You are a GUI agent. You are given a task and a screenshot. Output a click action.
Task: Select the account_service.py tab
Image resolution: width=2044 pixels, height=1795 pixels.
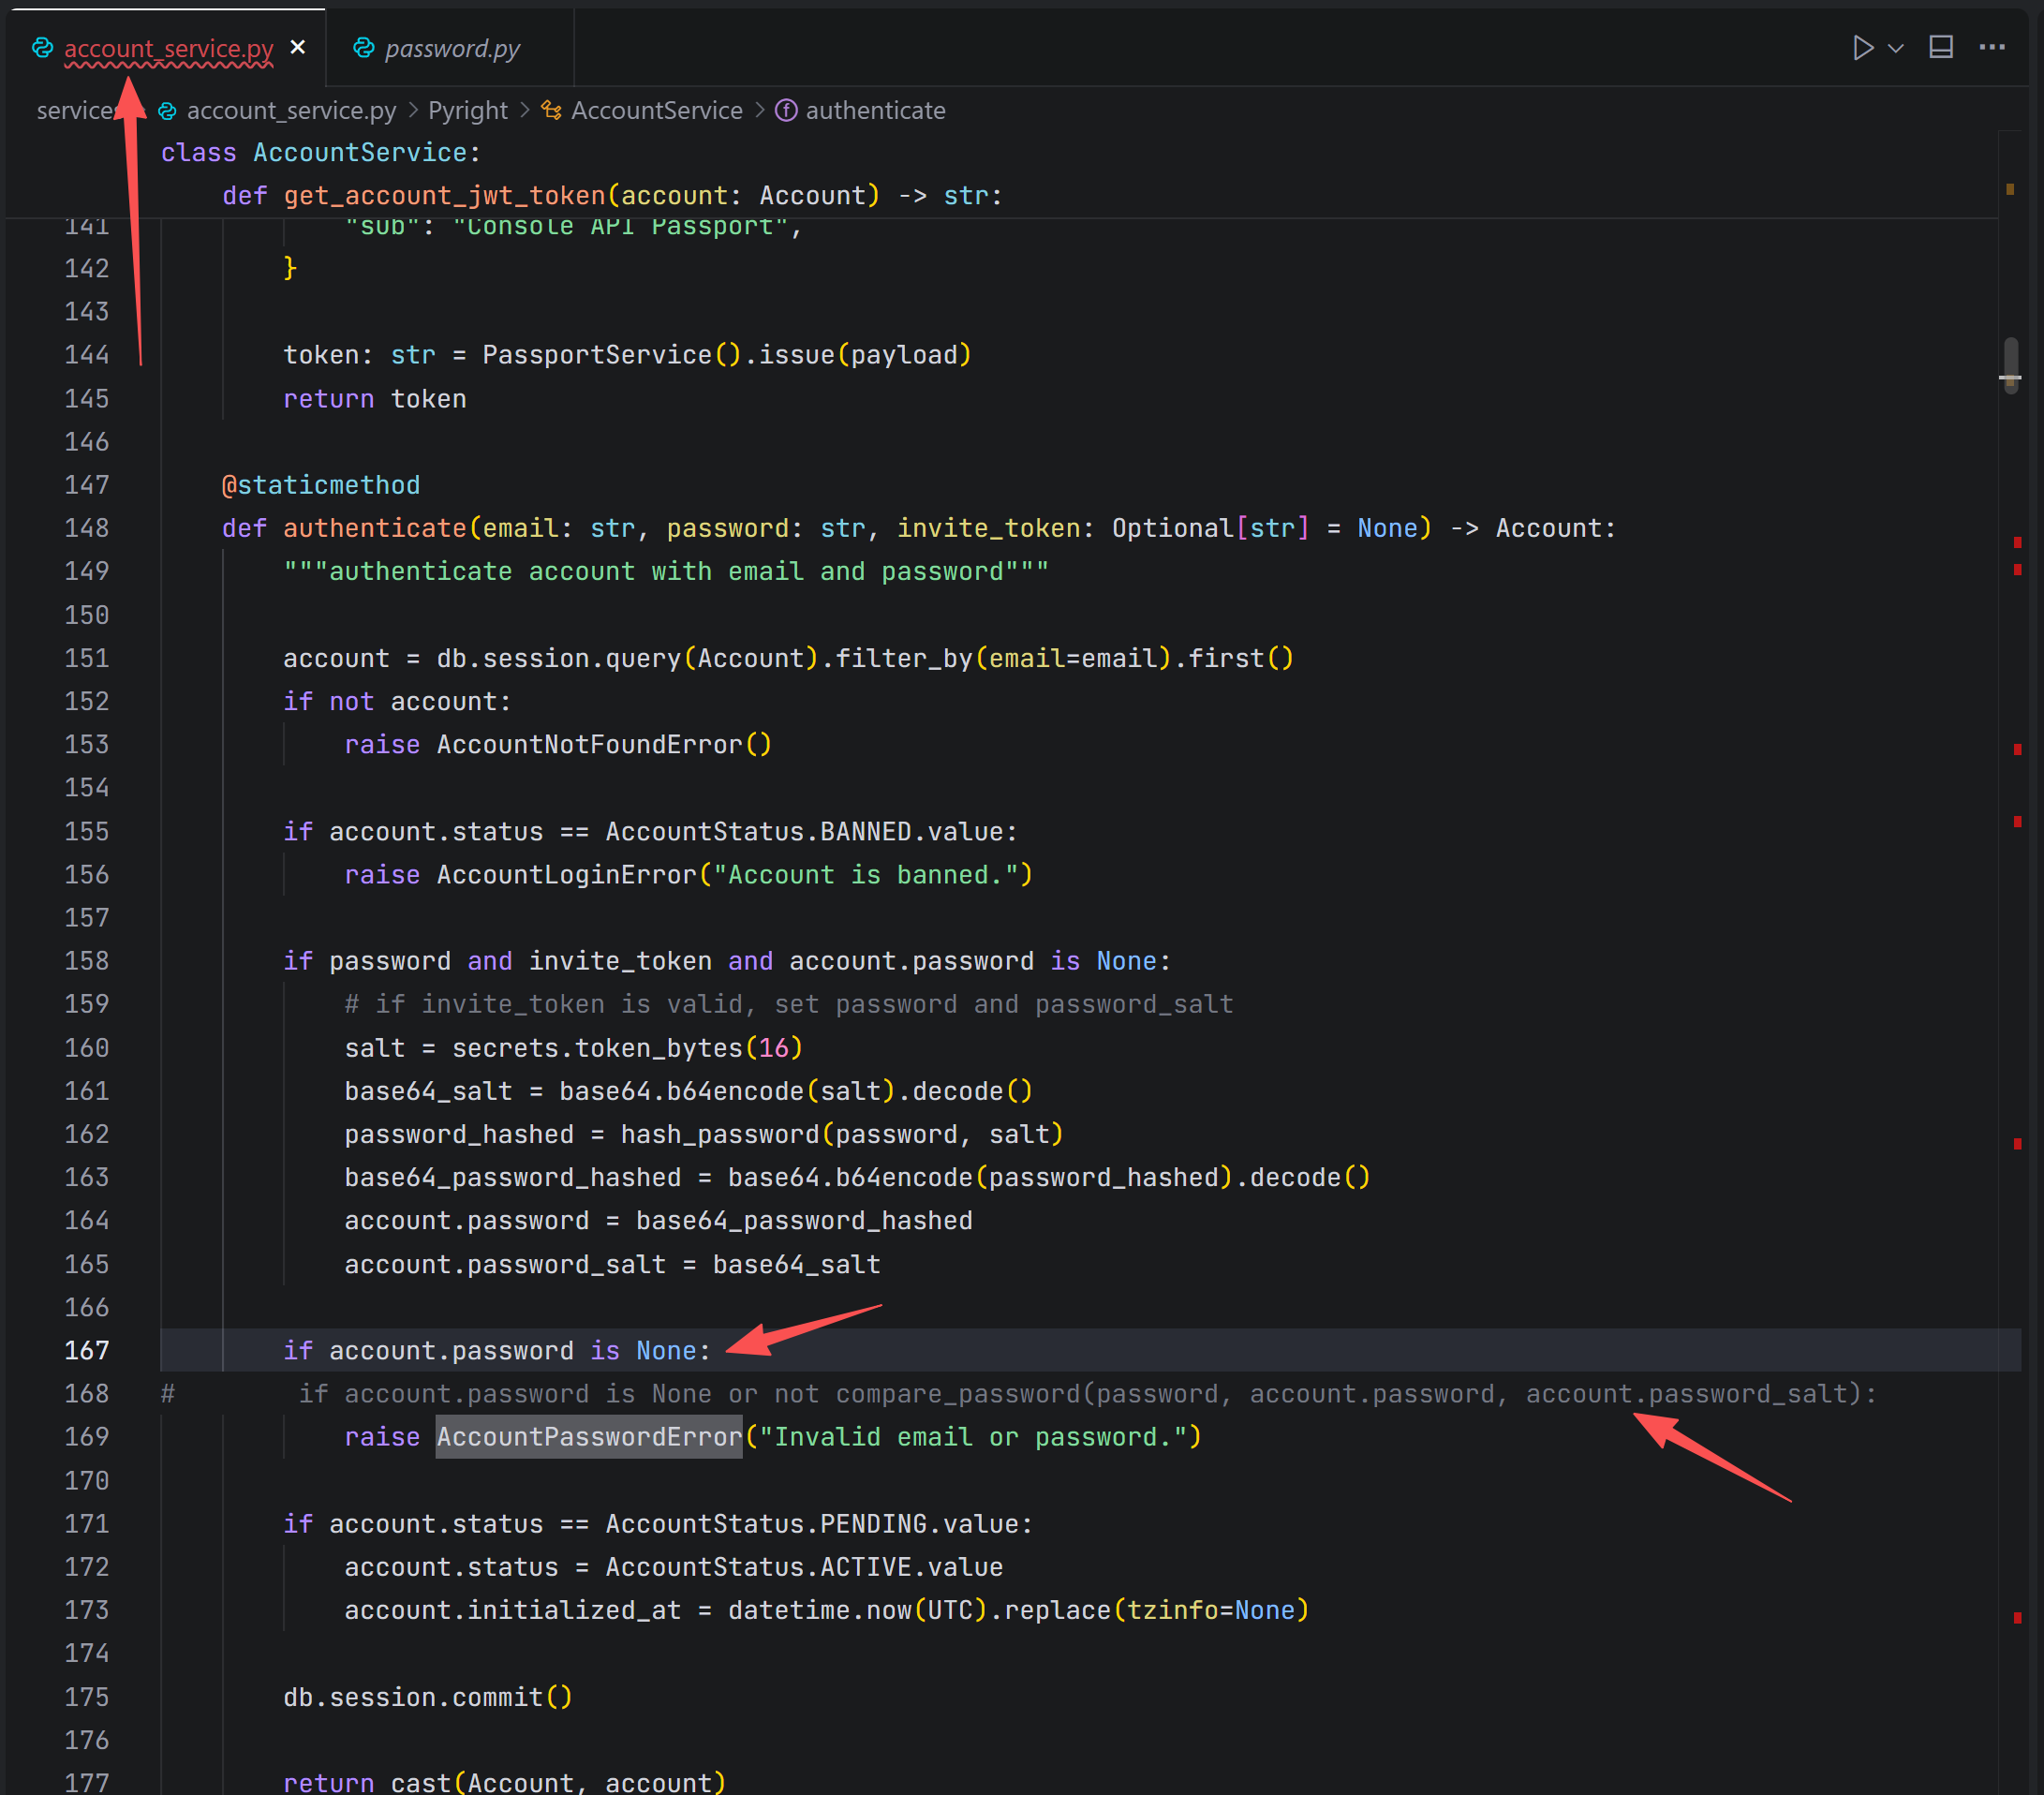(168, 48)
